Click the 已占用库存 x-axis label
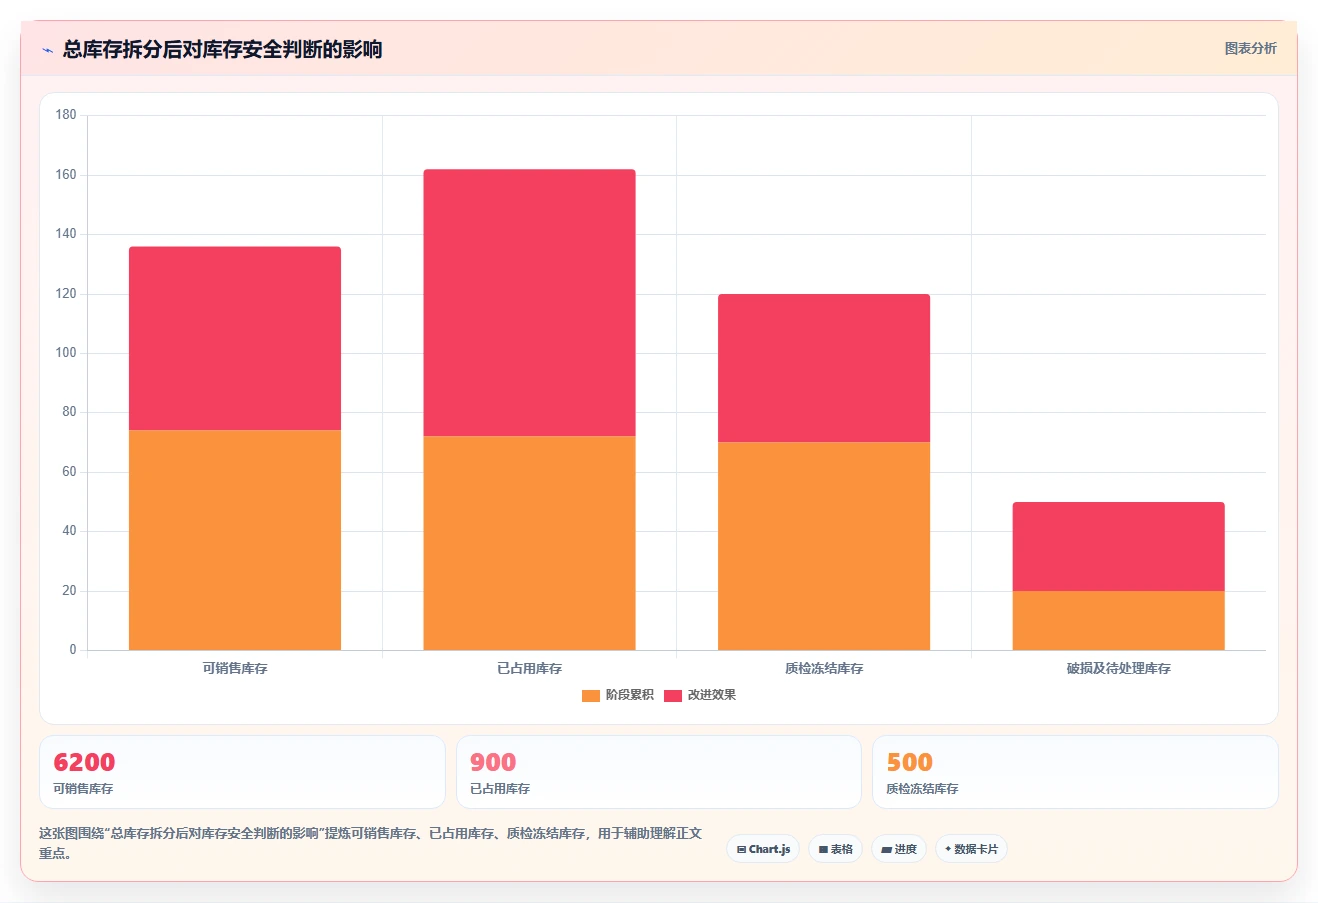Screen dimensions: 1318x903 pos(529,668)
